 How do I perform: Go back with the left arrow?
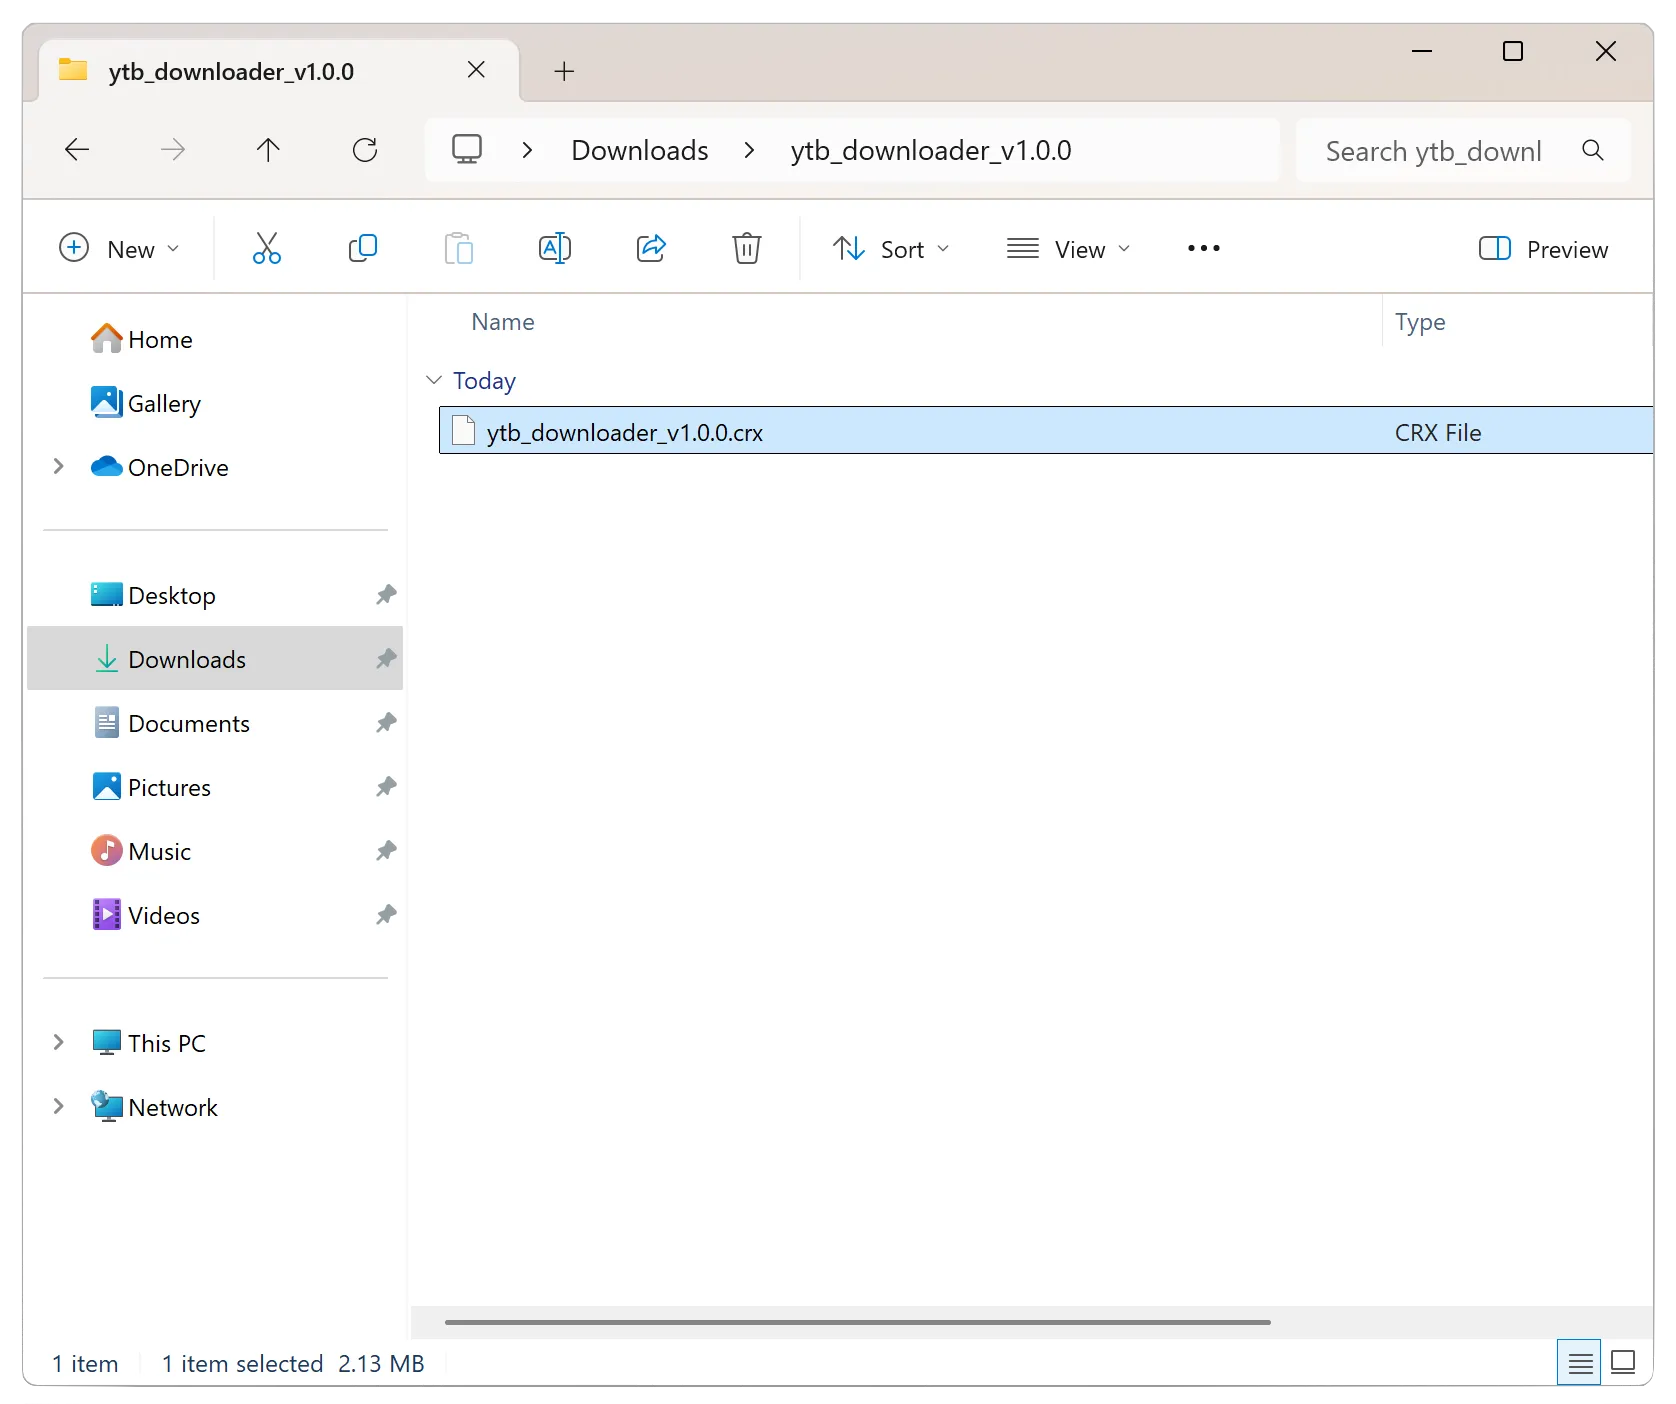[x=77, y=150]
